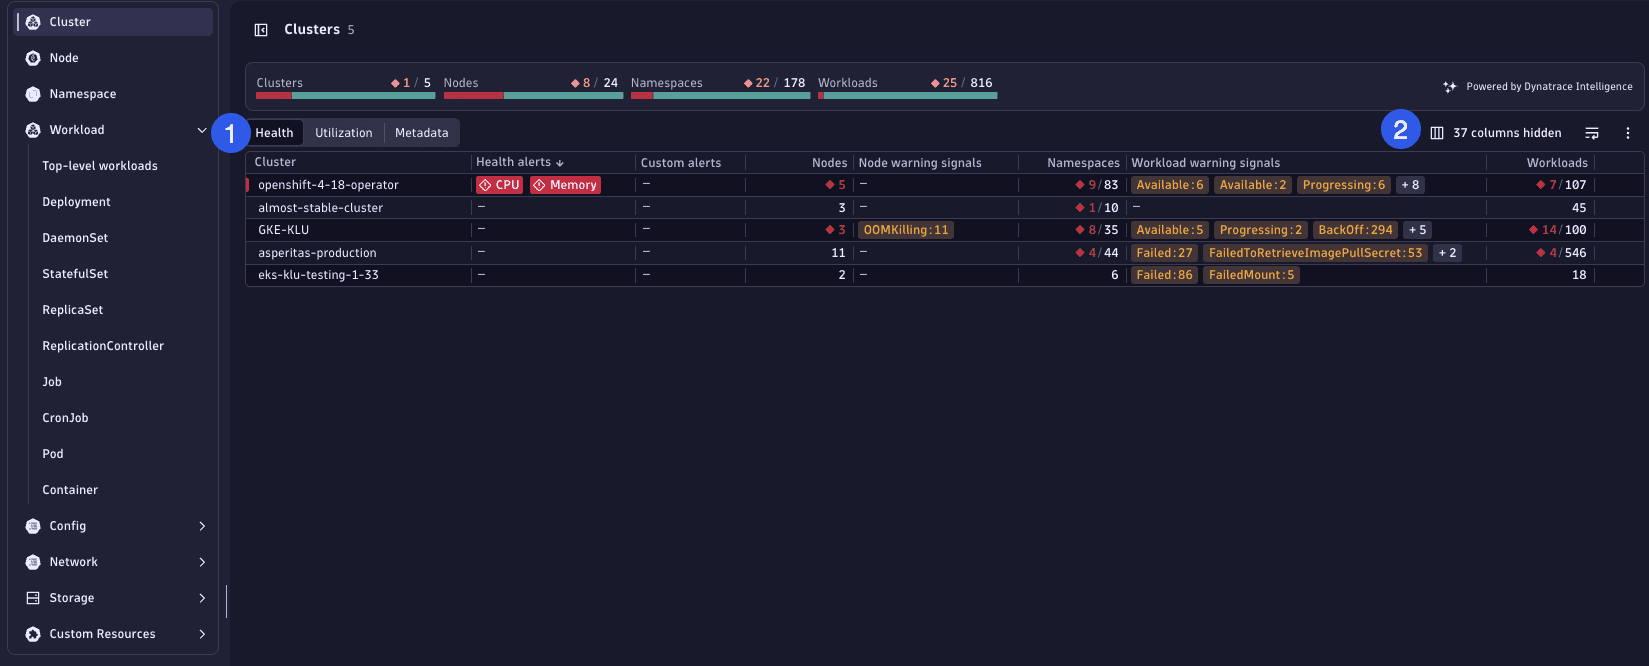This screenshot has width=1649, height=666.
Task: Collapse the Workload section chevron
Action: [202, 130]
